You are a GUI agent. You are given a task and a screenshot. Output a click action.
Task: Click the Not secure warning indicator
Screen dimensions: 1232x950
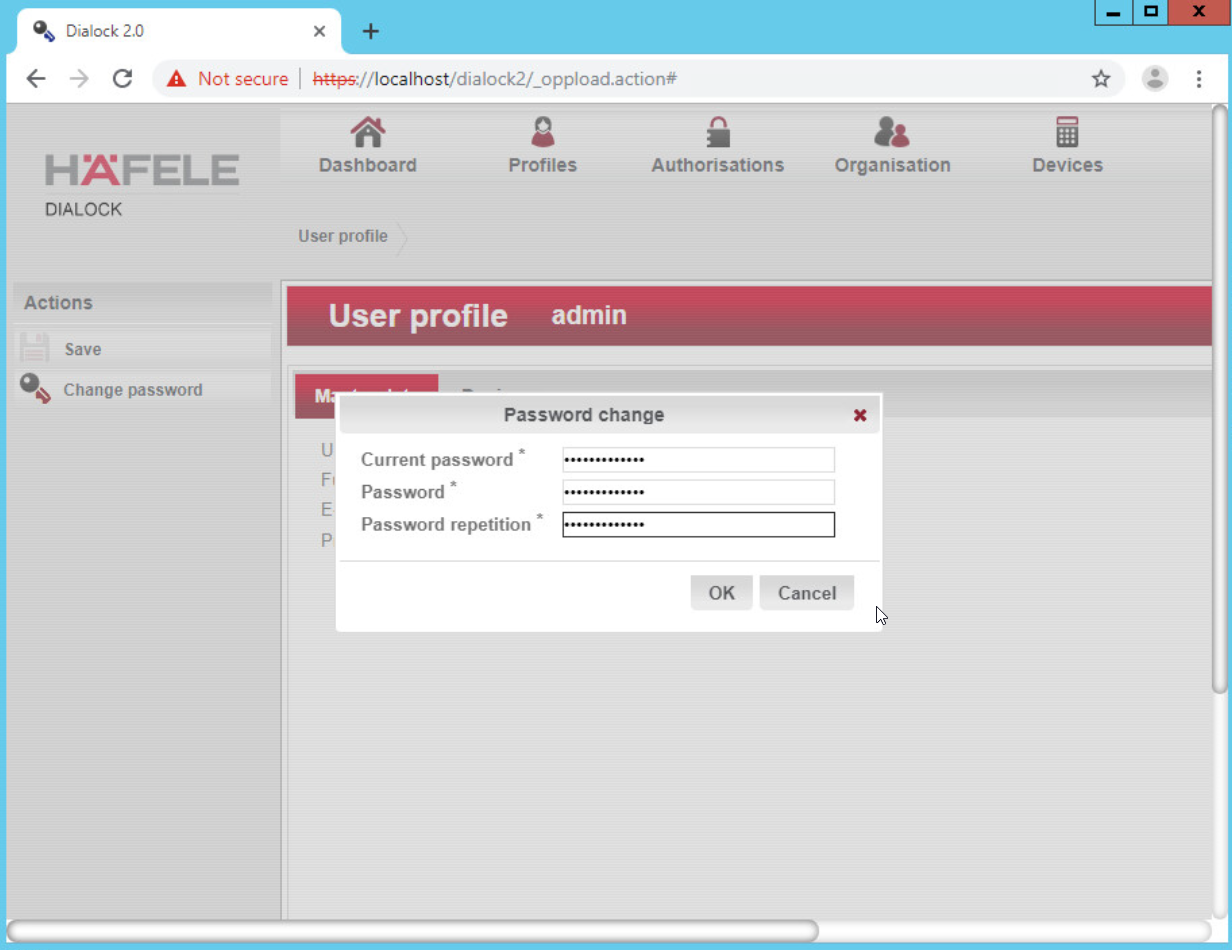click(x=228, y=79)
